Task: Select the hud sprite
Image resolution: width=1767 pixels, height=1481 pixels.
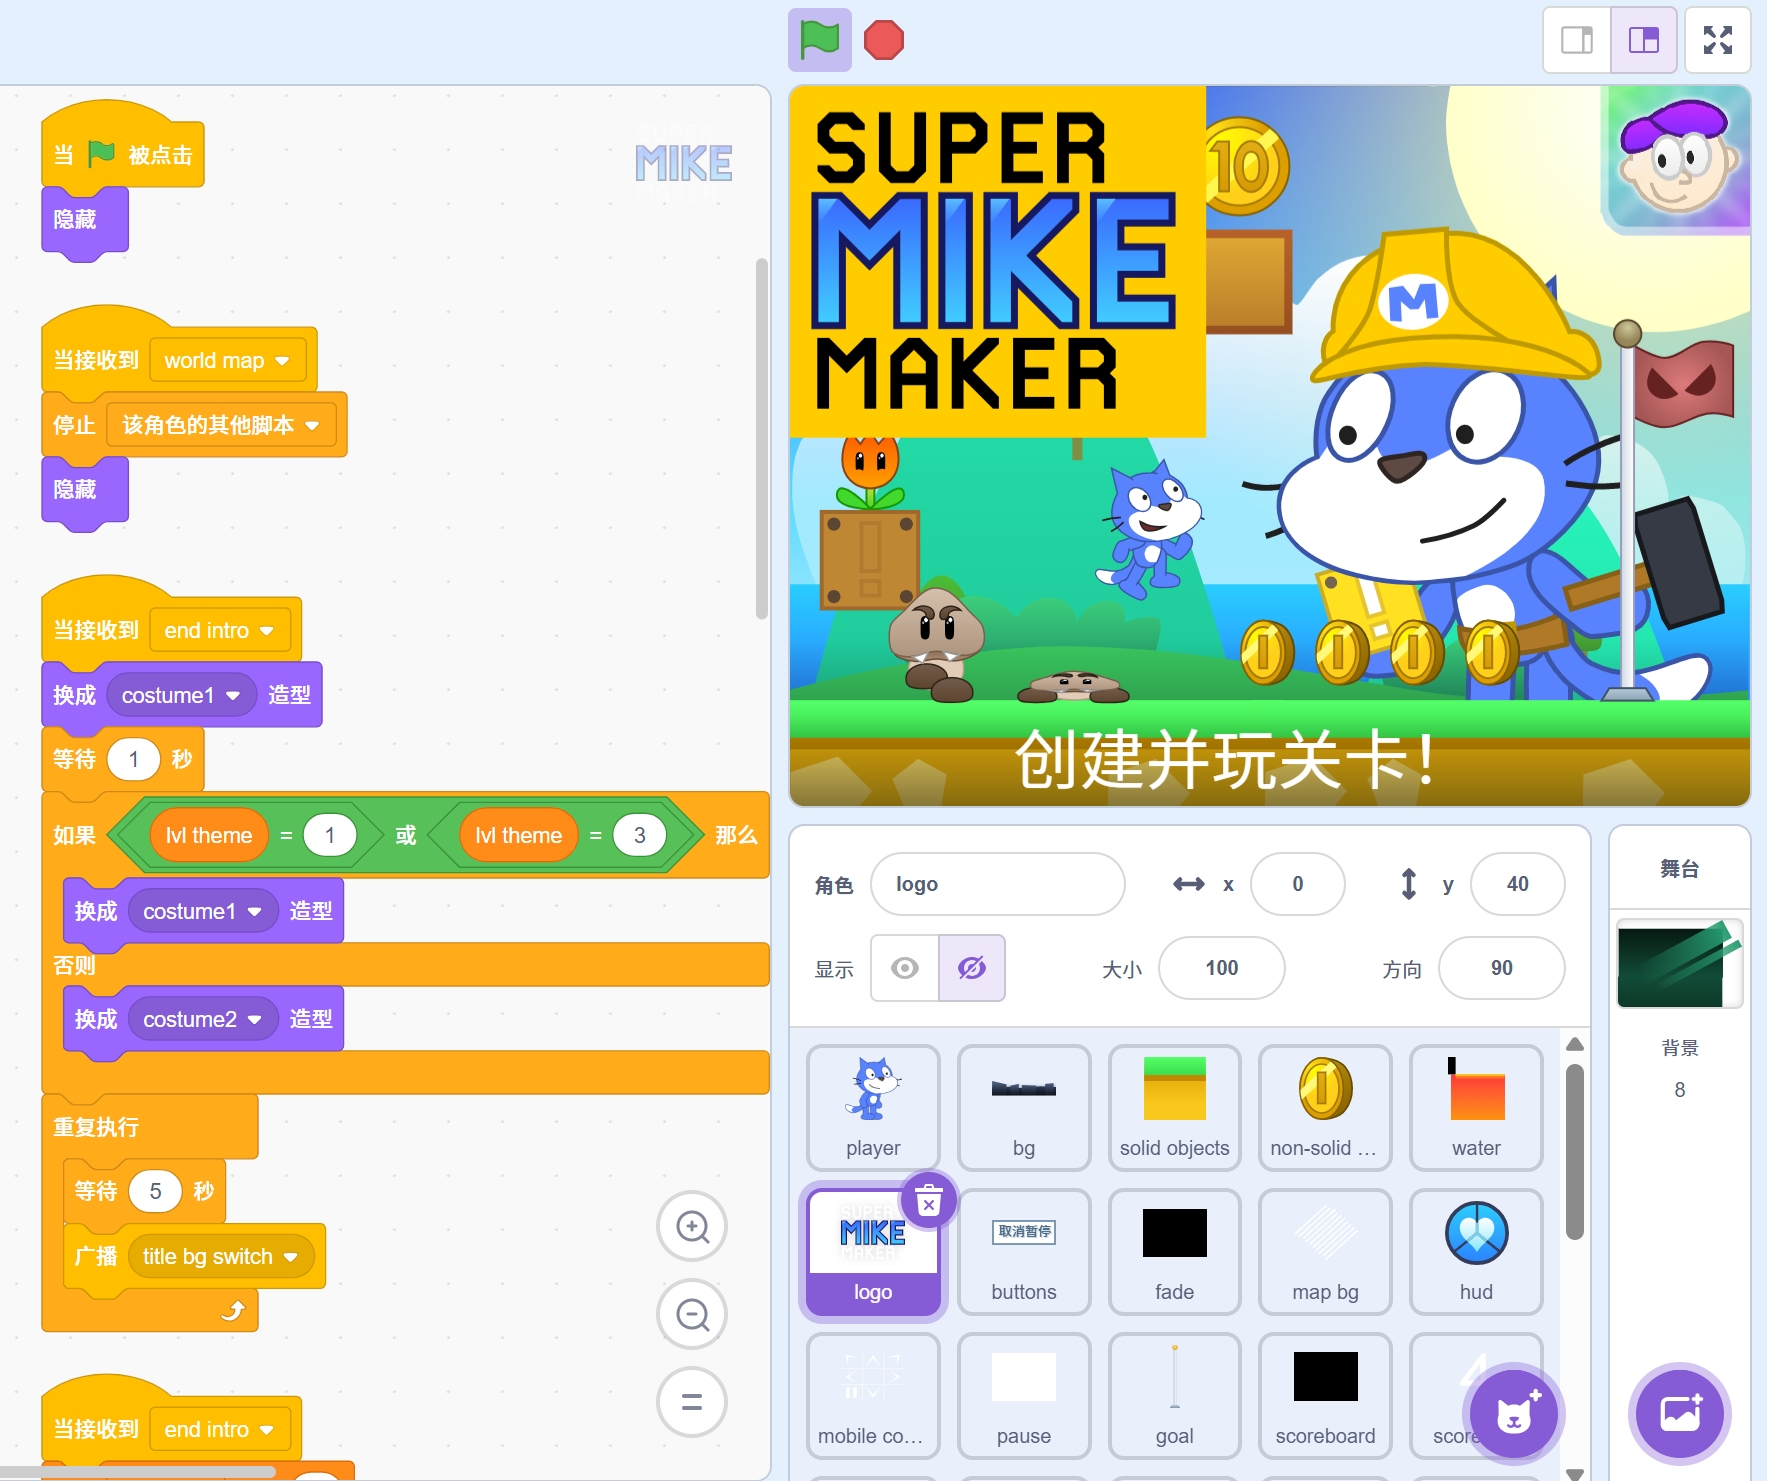Action: click(1476, 1251)
